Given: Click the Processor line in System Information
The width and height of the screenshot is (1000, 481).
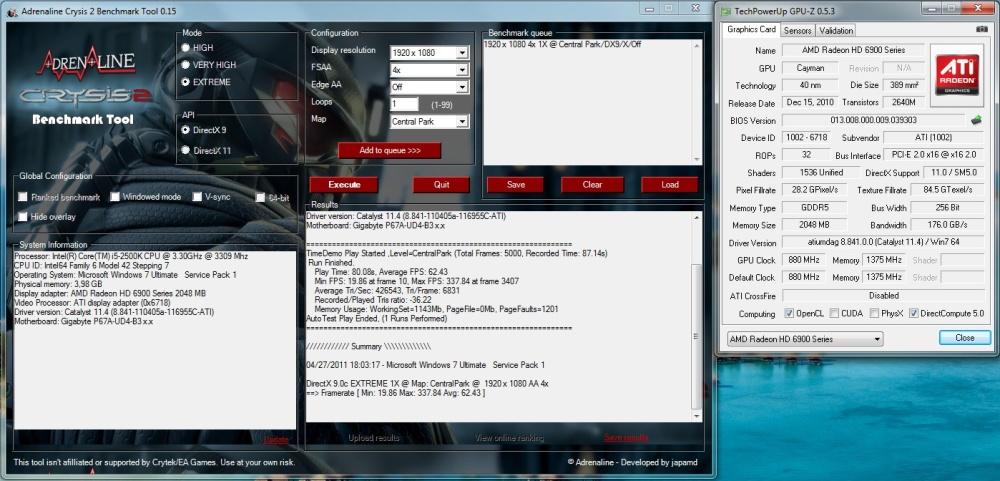Looking at the screenshot, I should [131, 256].
